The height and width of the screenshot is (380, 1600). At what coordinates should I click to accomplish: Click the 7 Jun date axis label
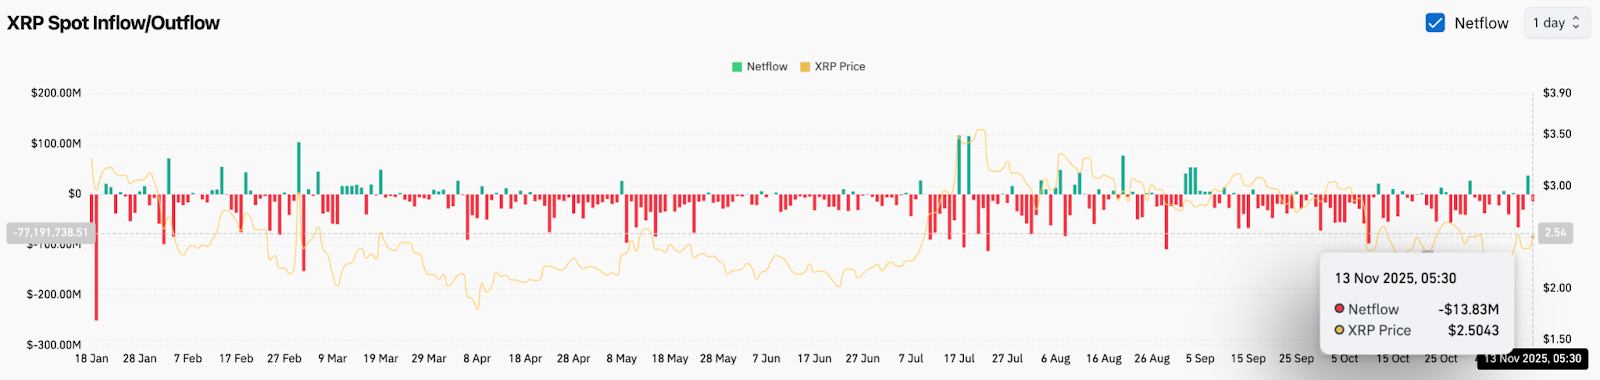click(x=766, y=358)
